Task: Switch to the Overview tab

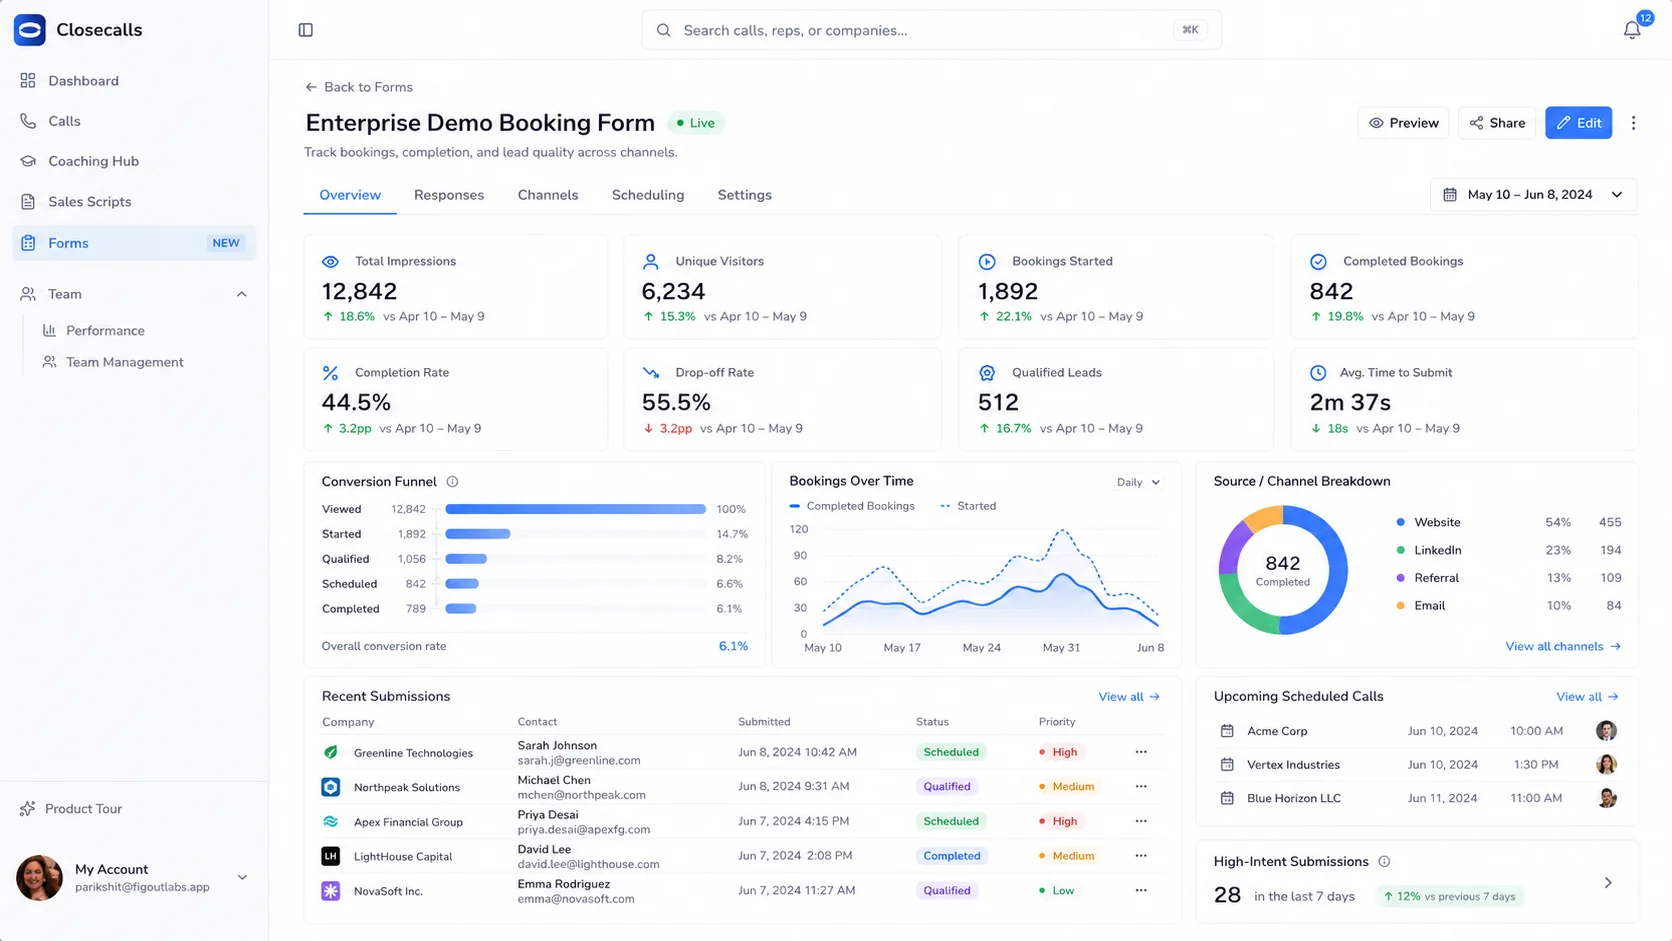Action: point(350,195)
